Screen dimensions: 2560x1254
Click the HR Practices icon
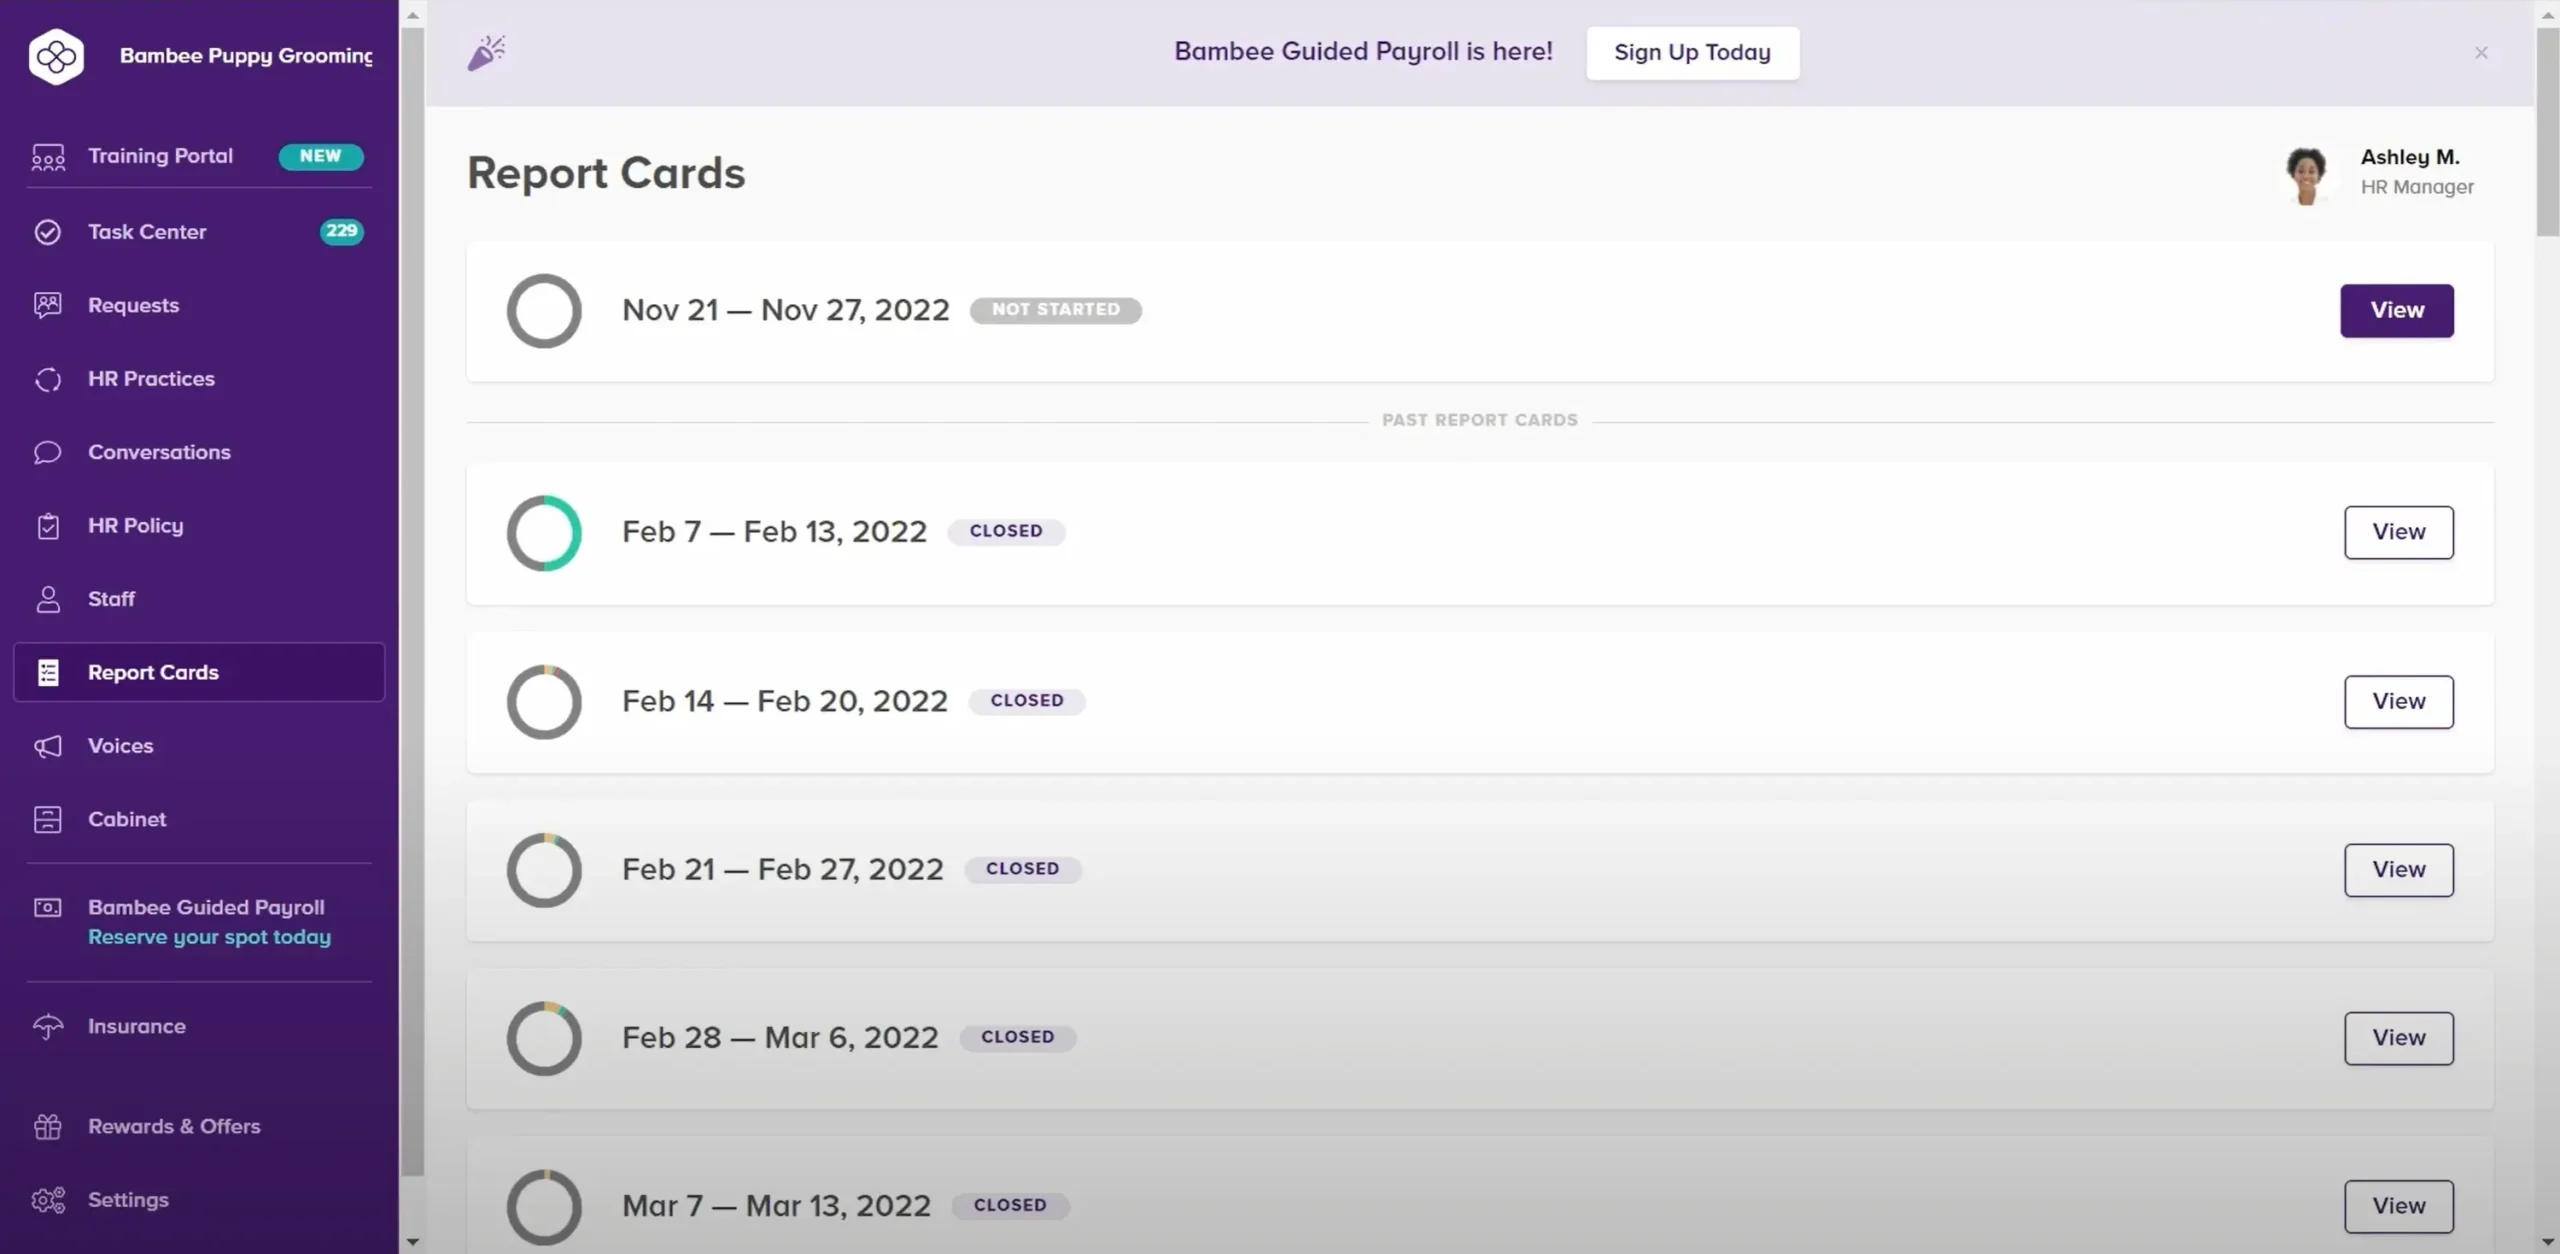click(47, 378)
